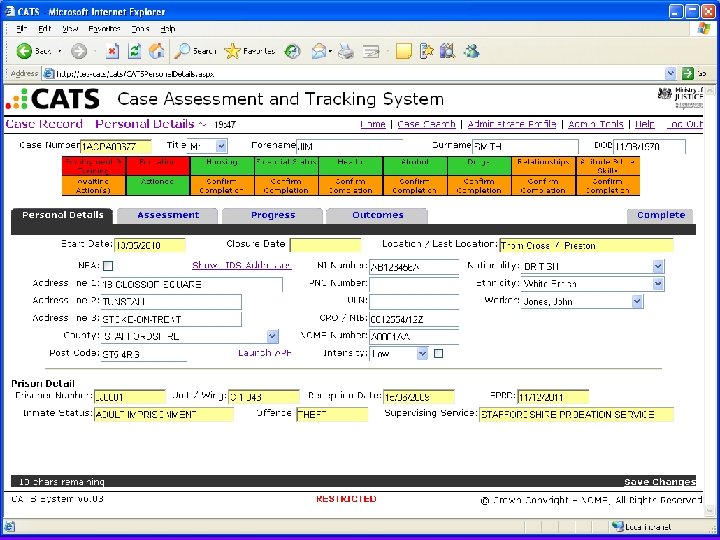Open the Worker dropdown showing Jones, John

tap(637, 301)
